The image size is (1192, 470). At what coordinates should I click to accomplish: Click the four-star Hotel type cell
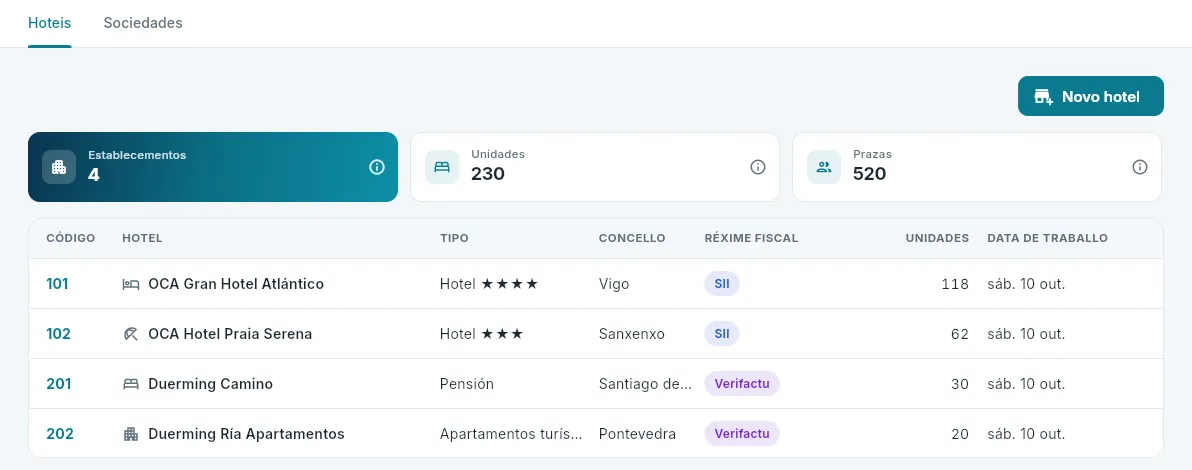[x=489, y=284]
